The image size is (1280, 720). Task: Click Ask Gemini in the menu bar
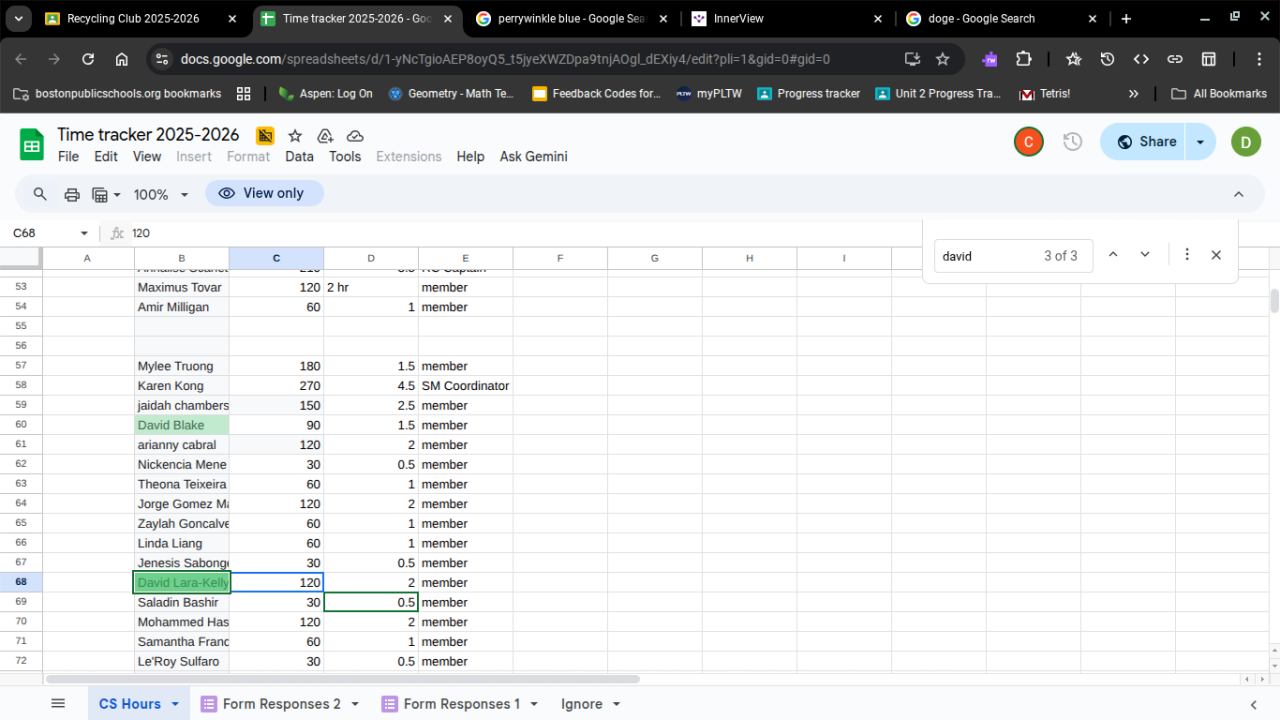[x=534, y=156]
